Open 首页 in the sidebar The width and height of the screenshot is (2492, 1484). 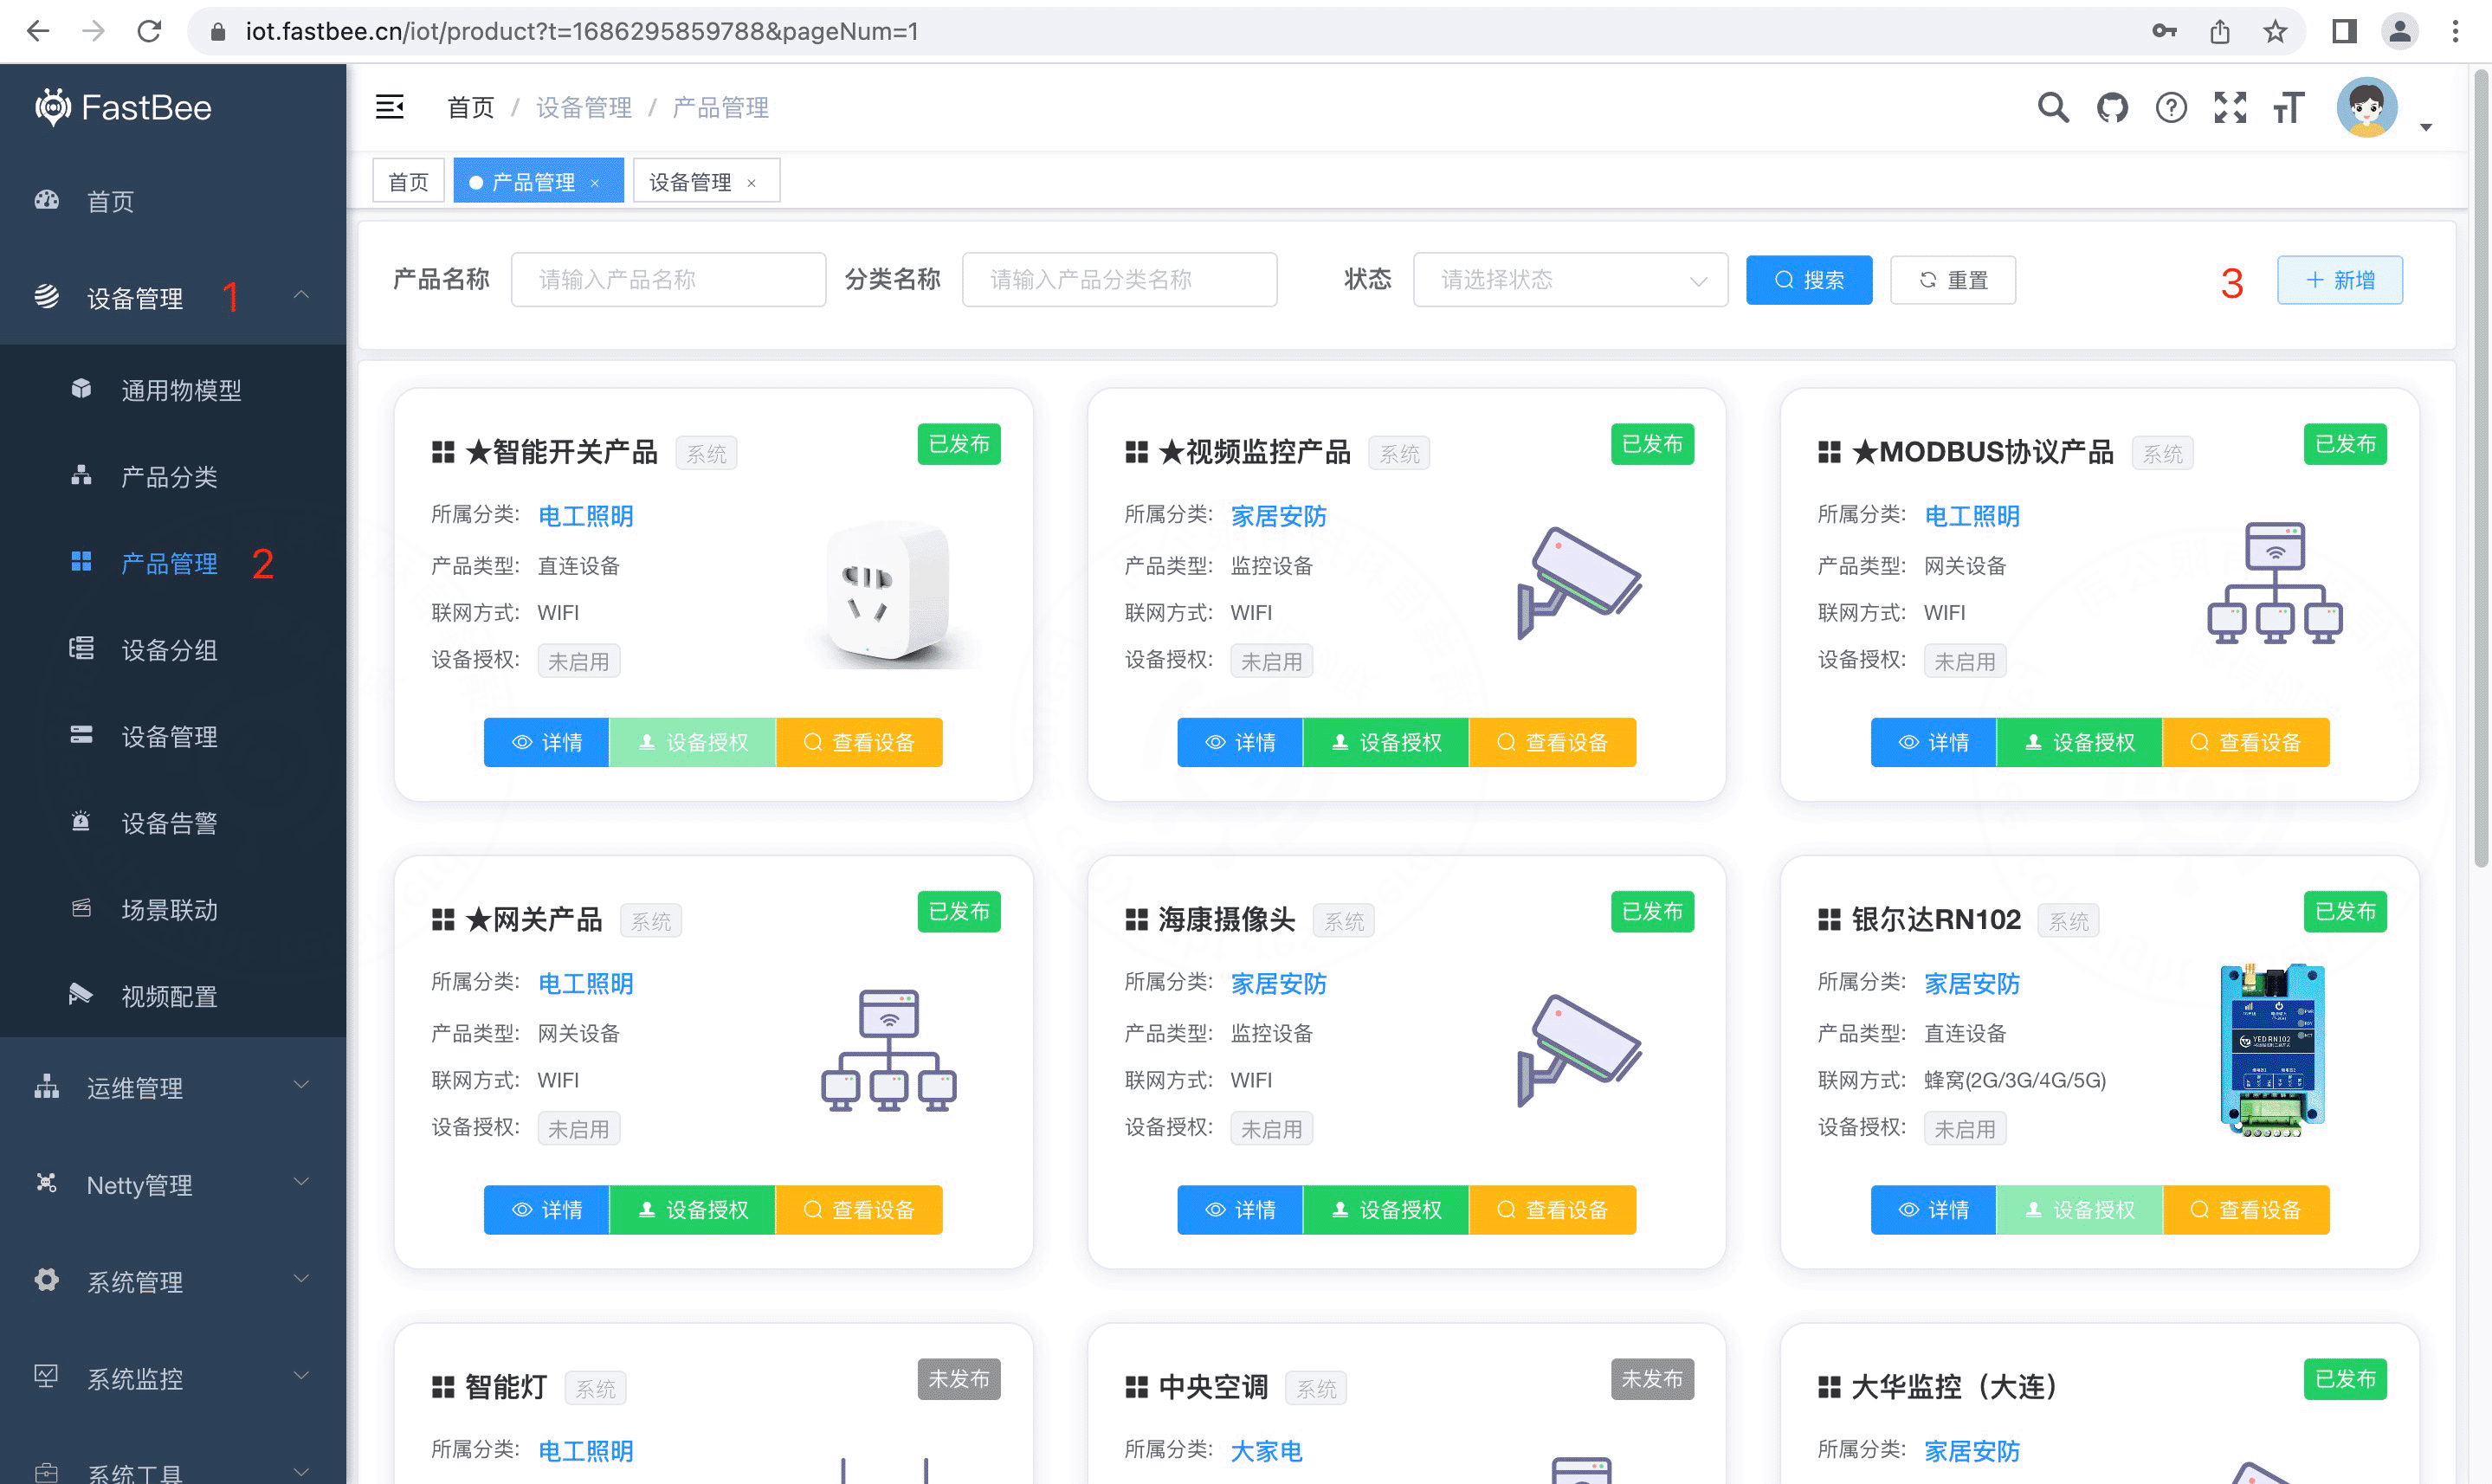173,201
